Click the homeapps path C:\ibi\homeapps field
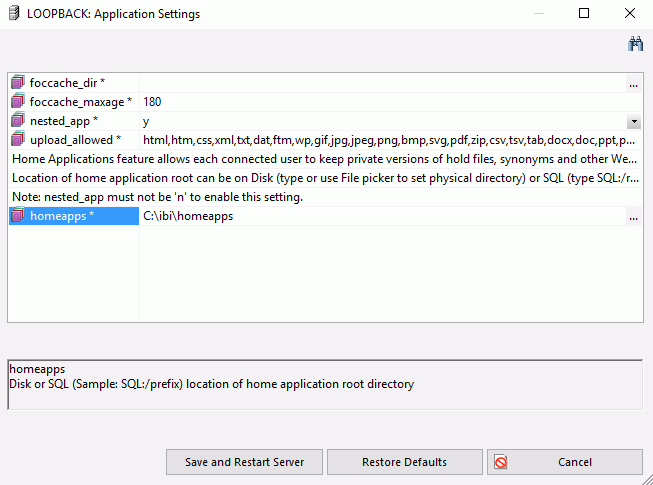 (382, 216)
